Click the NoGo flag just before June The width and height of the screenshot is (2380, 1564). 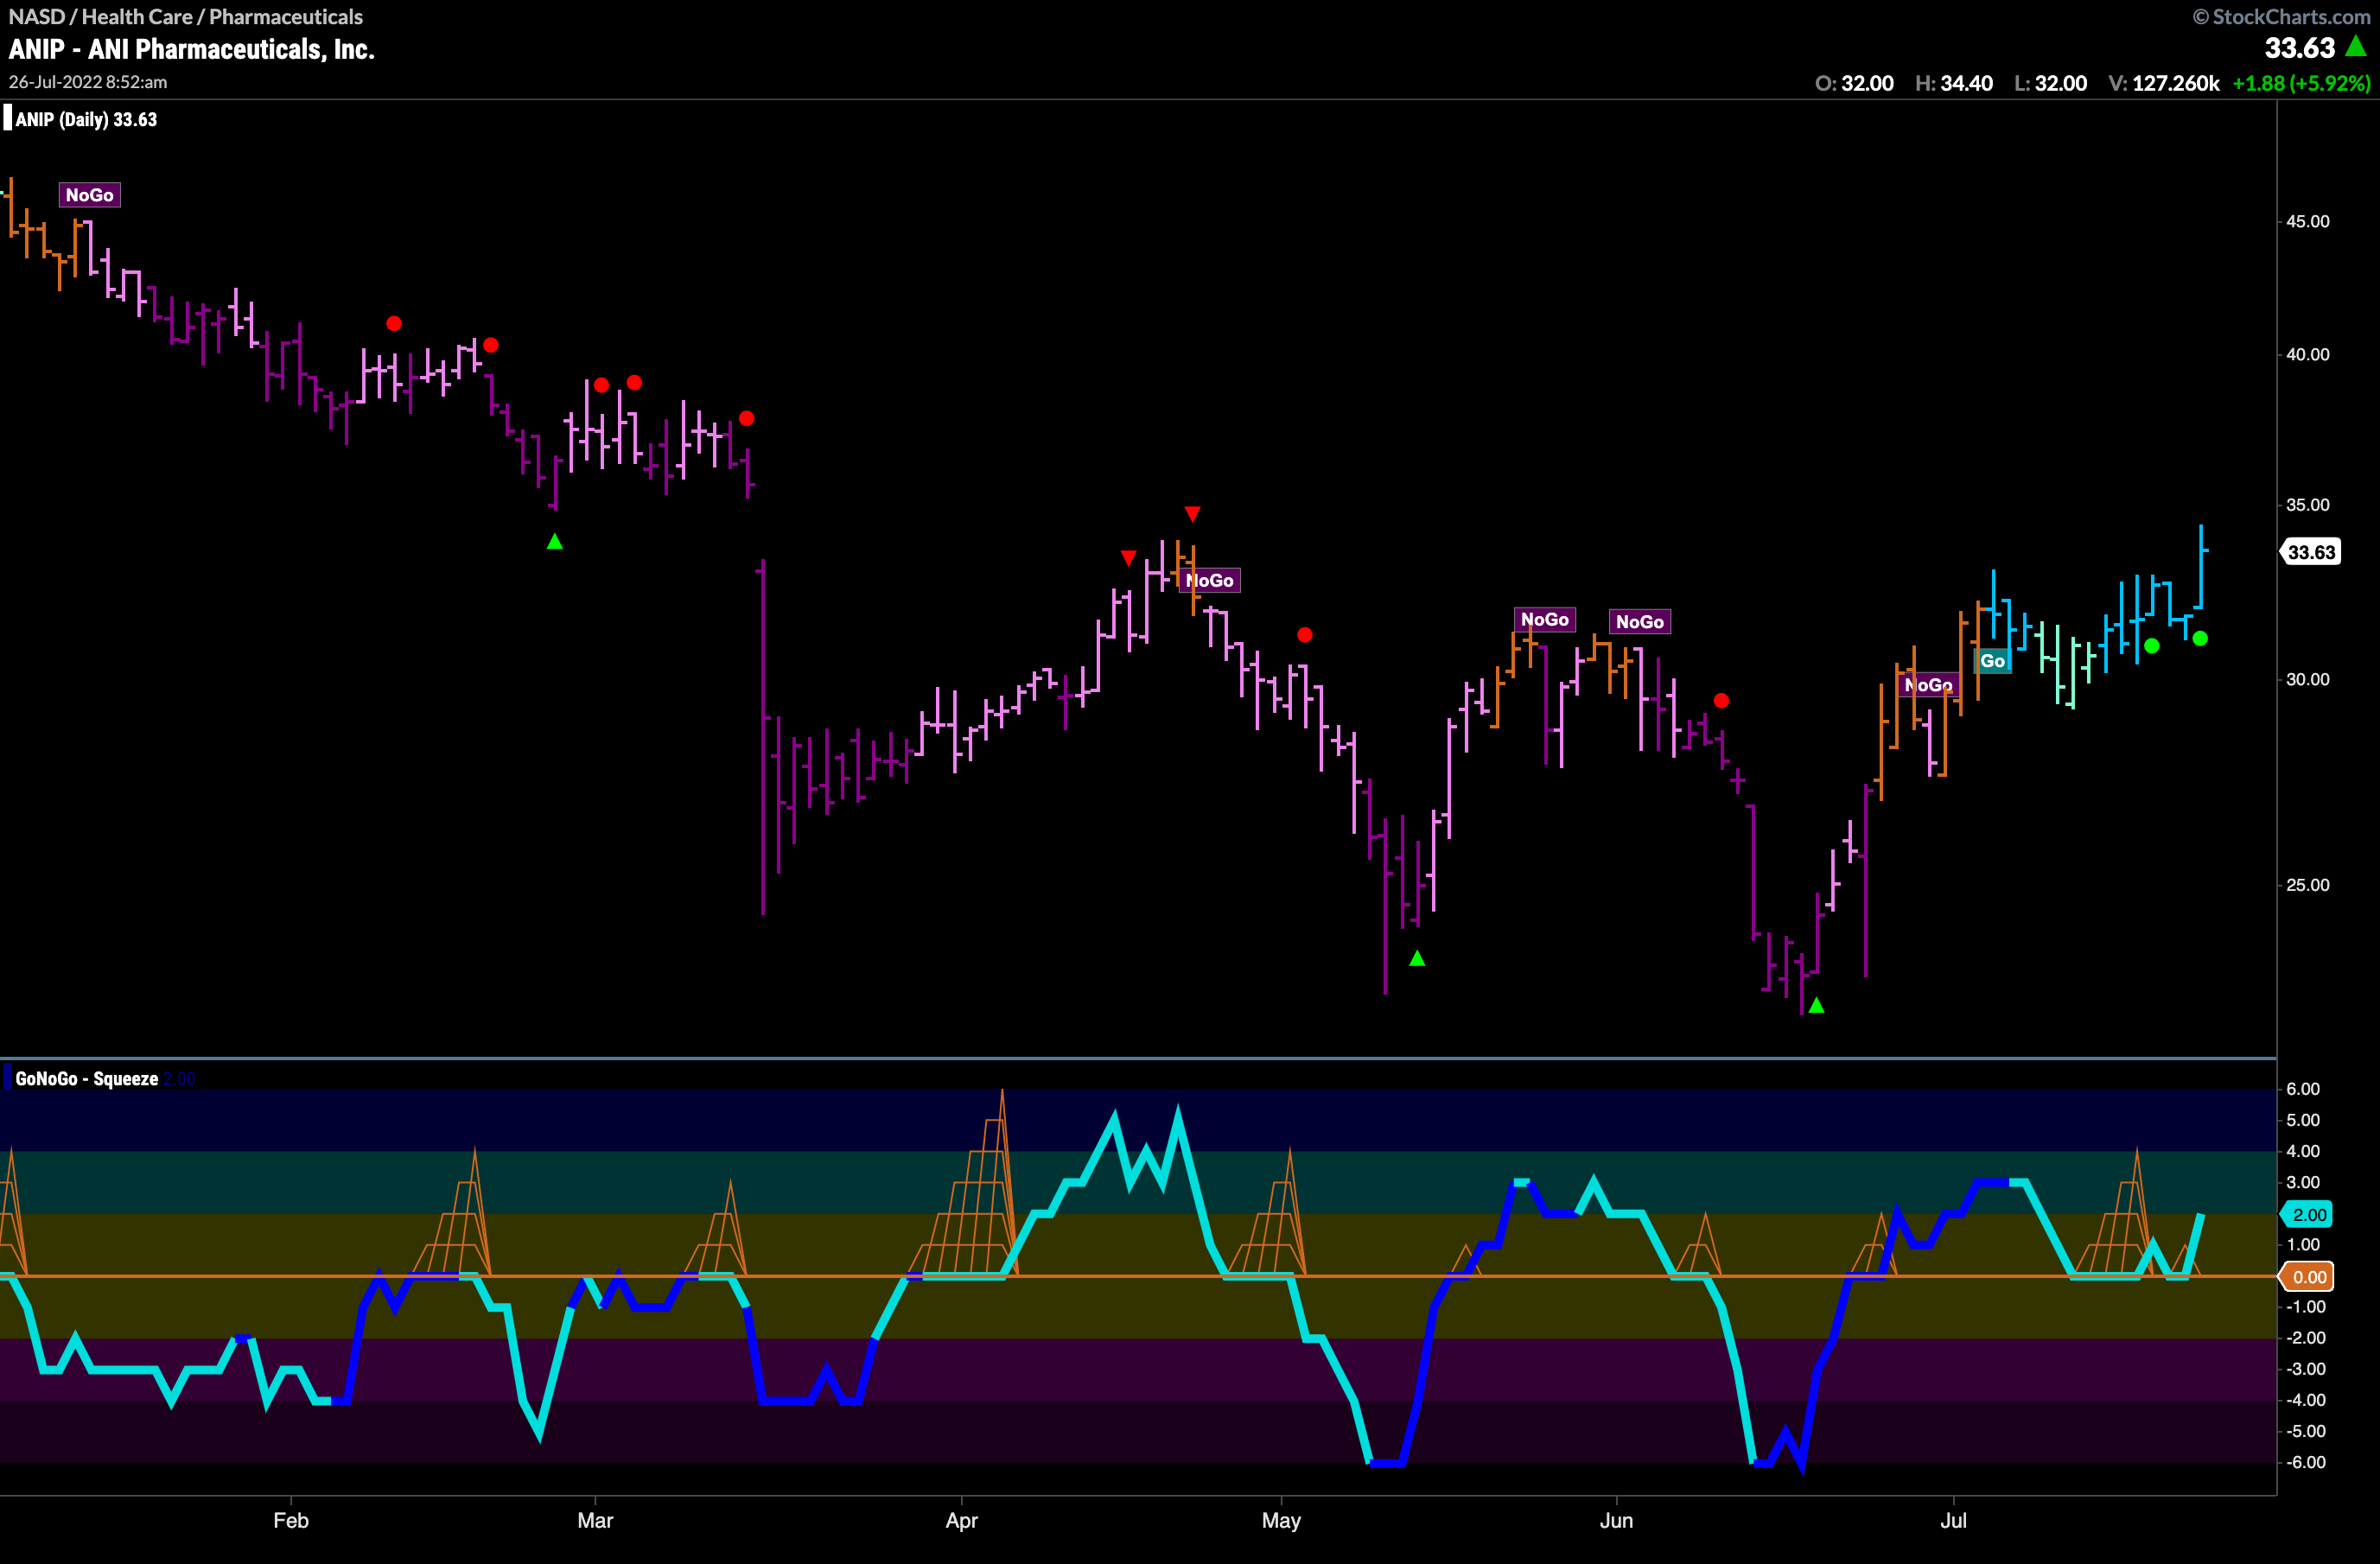coord(1639,622)
